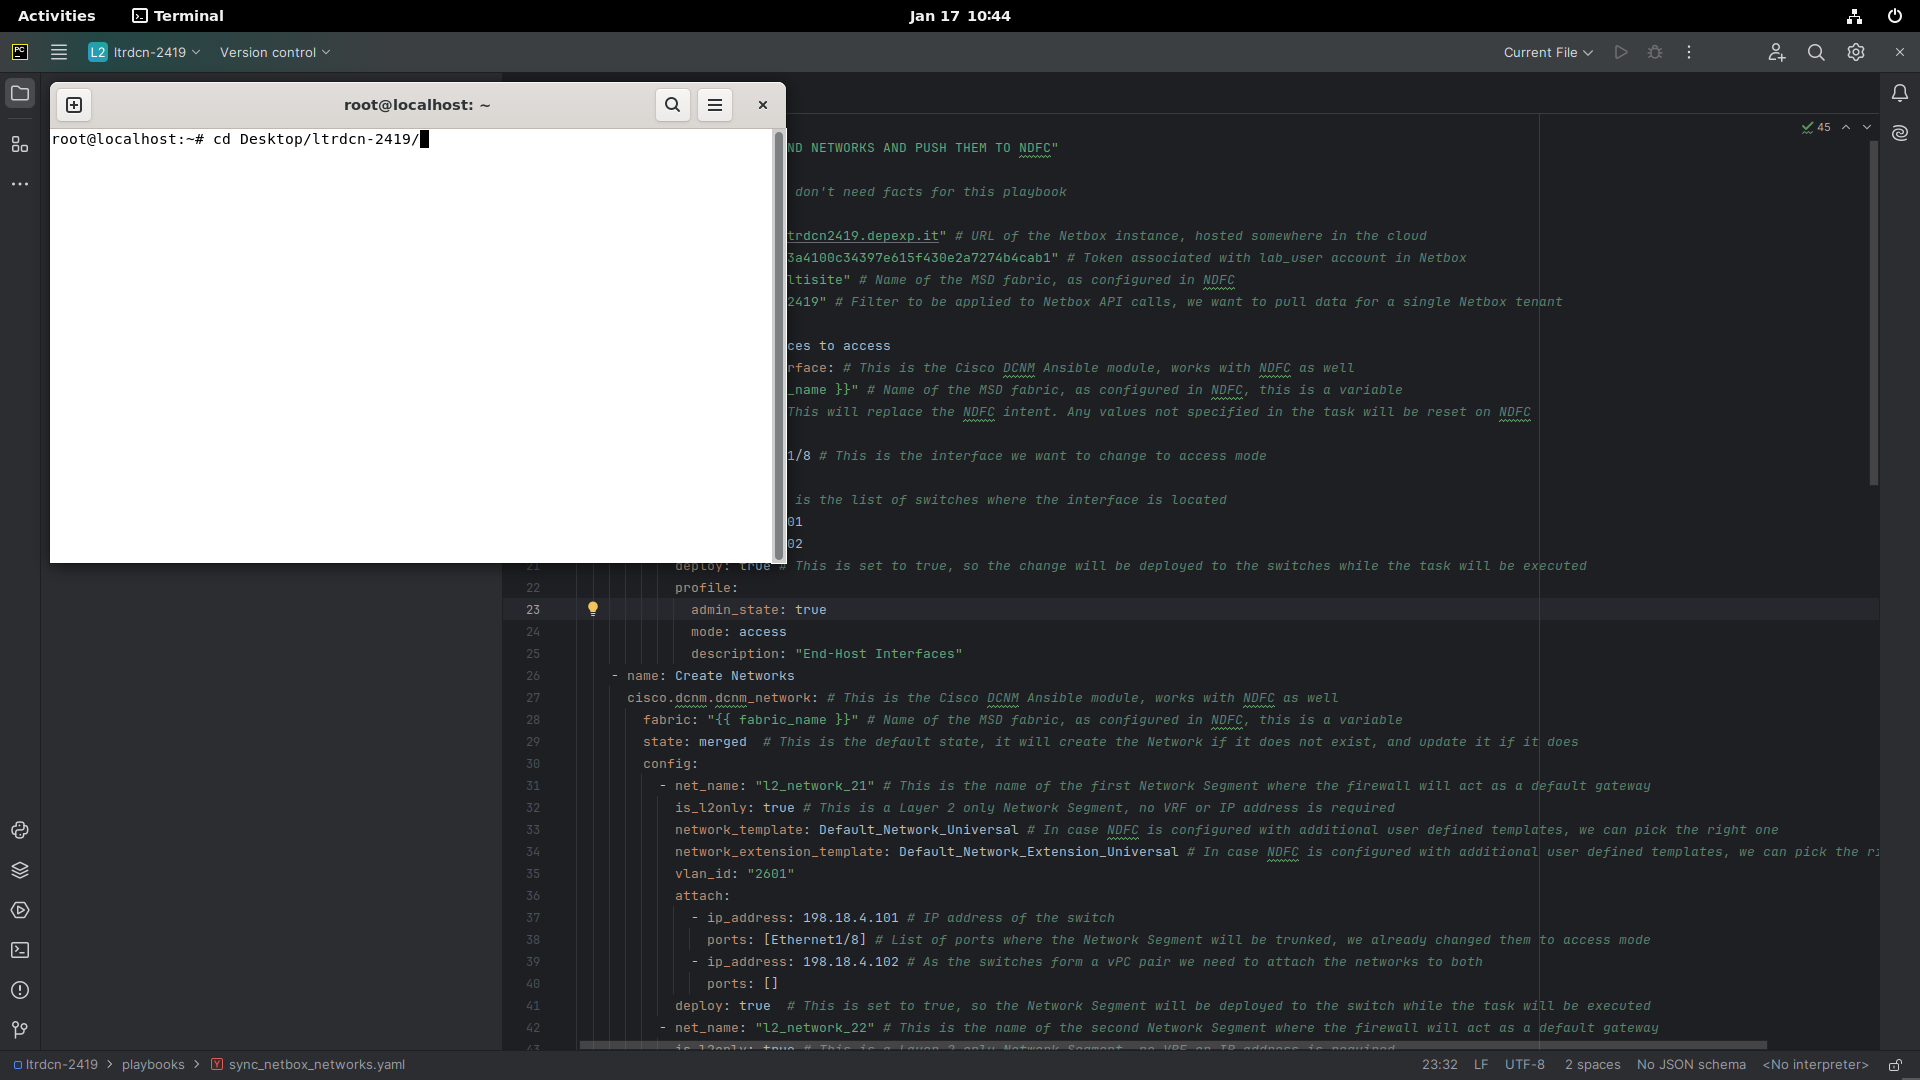
Task: Open the Current File run configuration dropdown
Action: 1548,52
